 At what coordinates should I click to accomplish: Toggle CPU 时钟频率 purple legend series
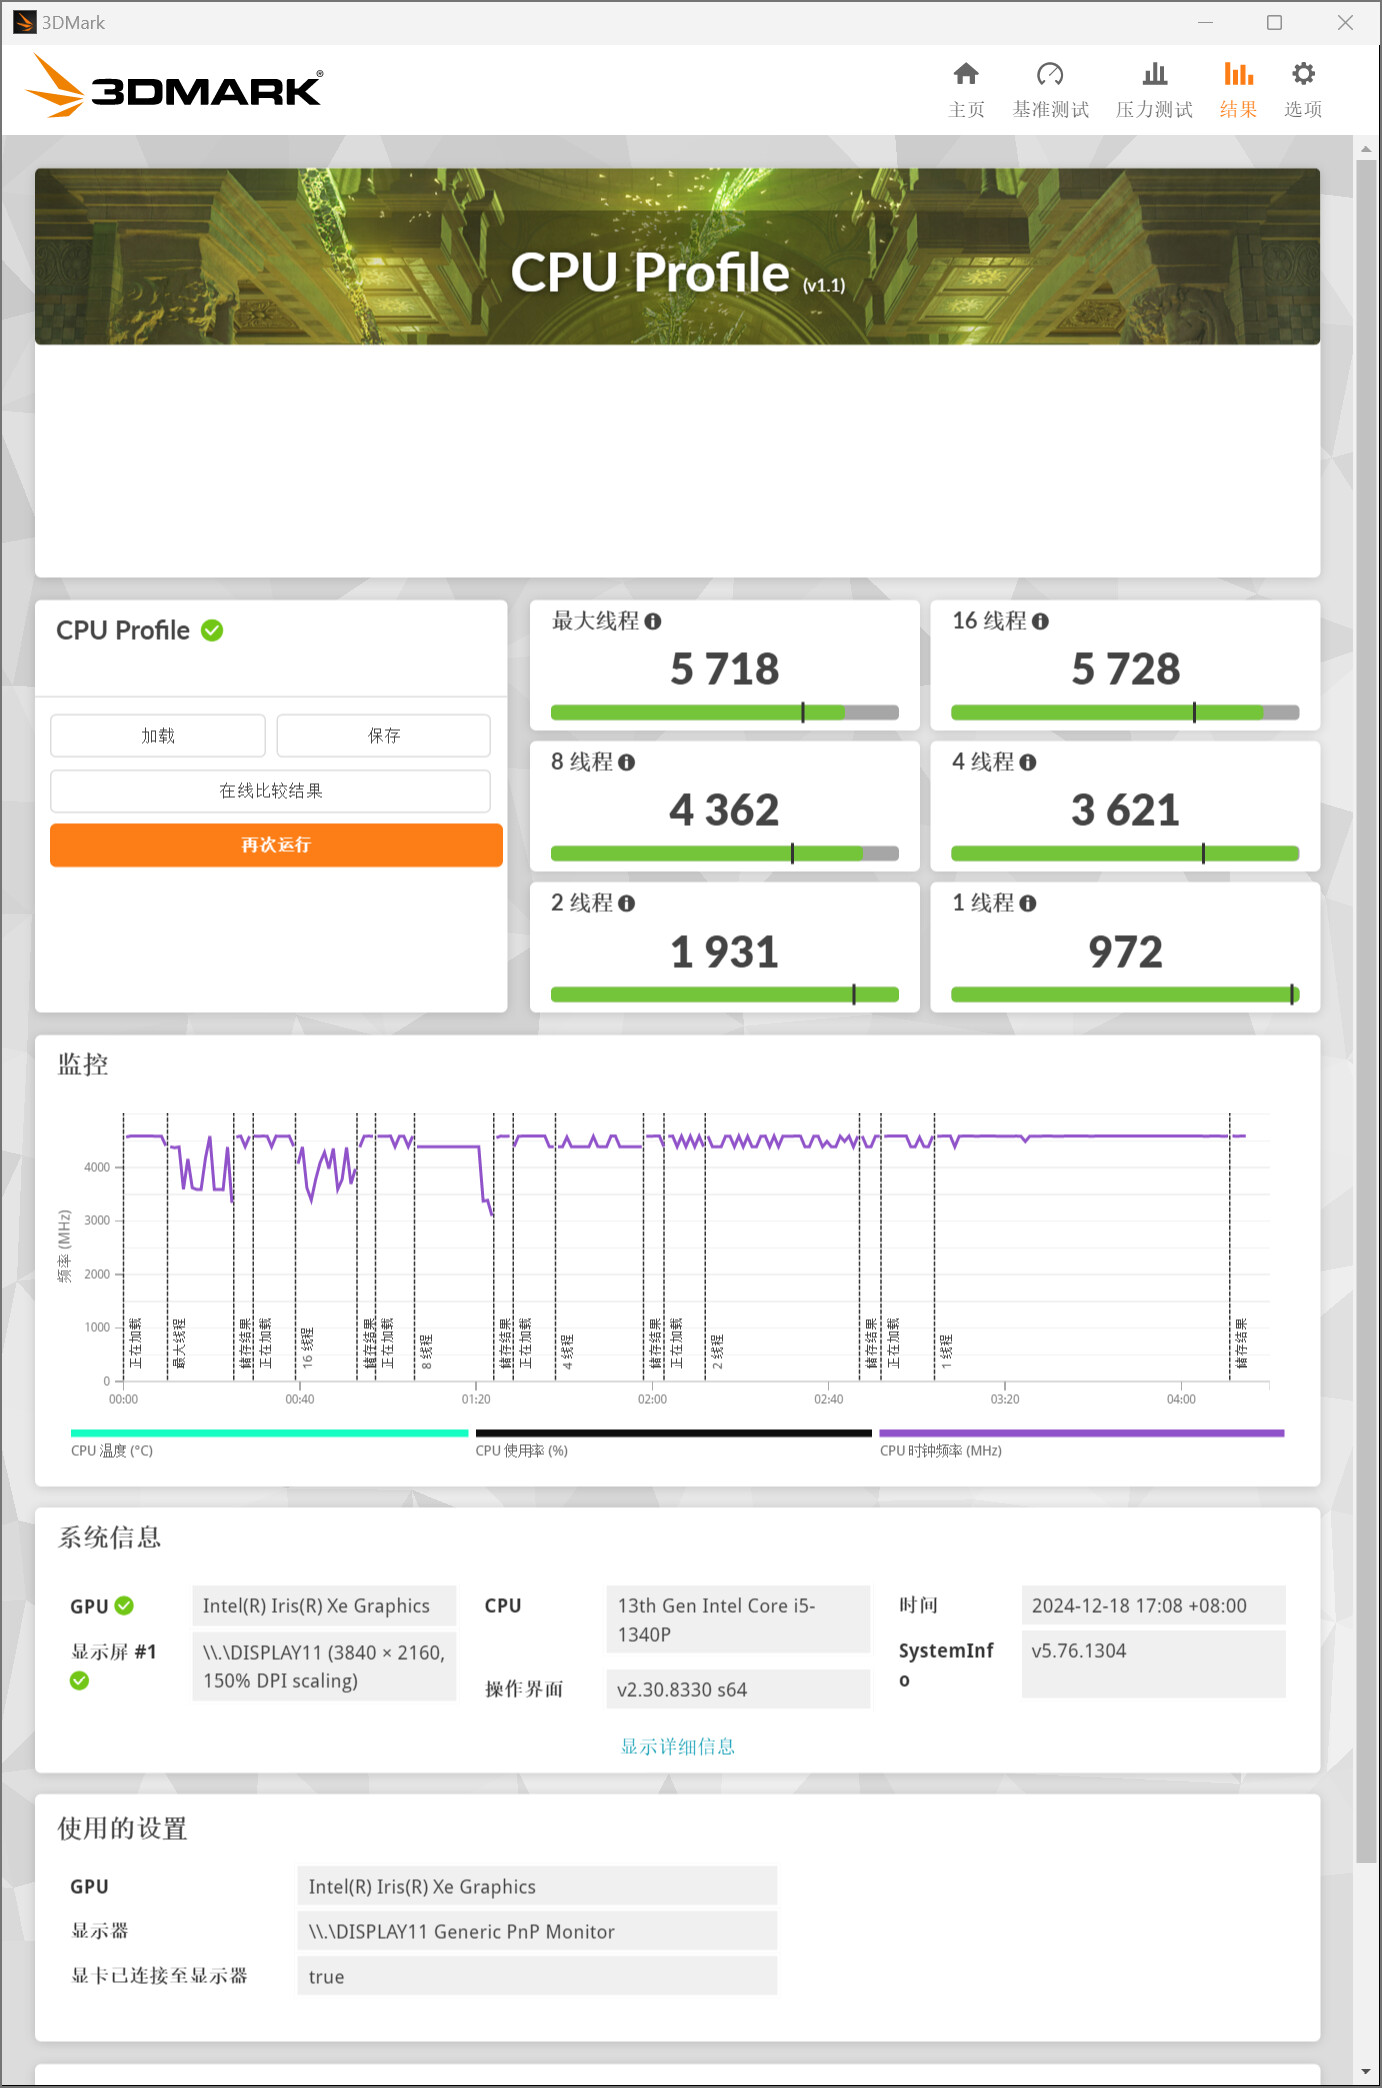click(x=940, y=1451)
